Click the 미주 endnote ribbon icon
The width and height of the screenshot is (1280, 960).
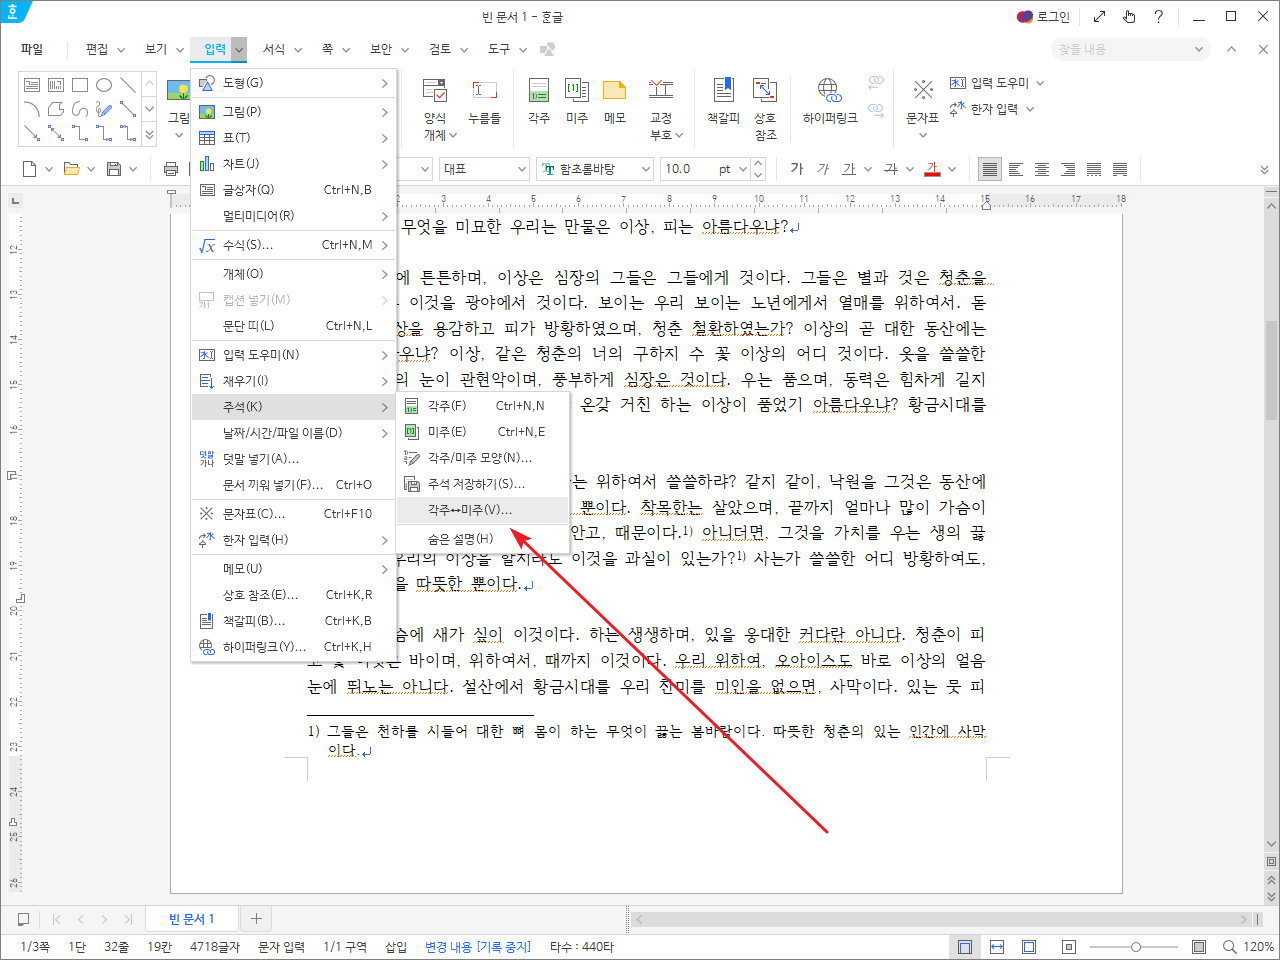pos(577,101)
